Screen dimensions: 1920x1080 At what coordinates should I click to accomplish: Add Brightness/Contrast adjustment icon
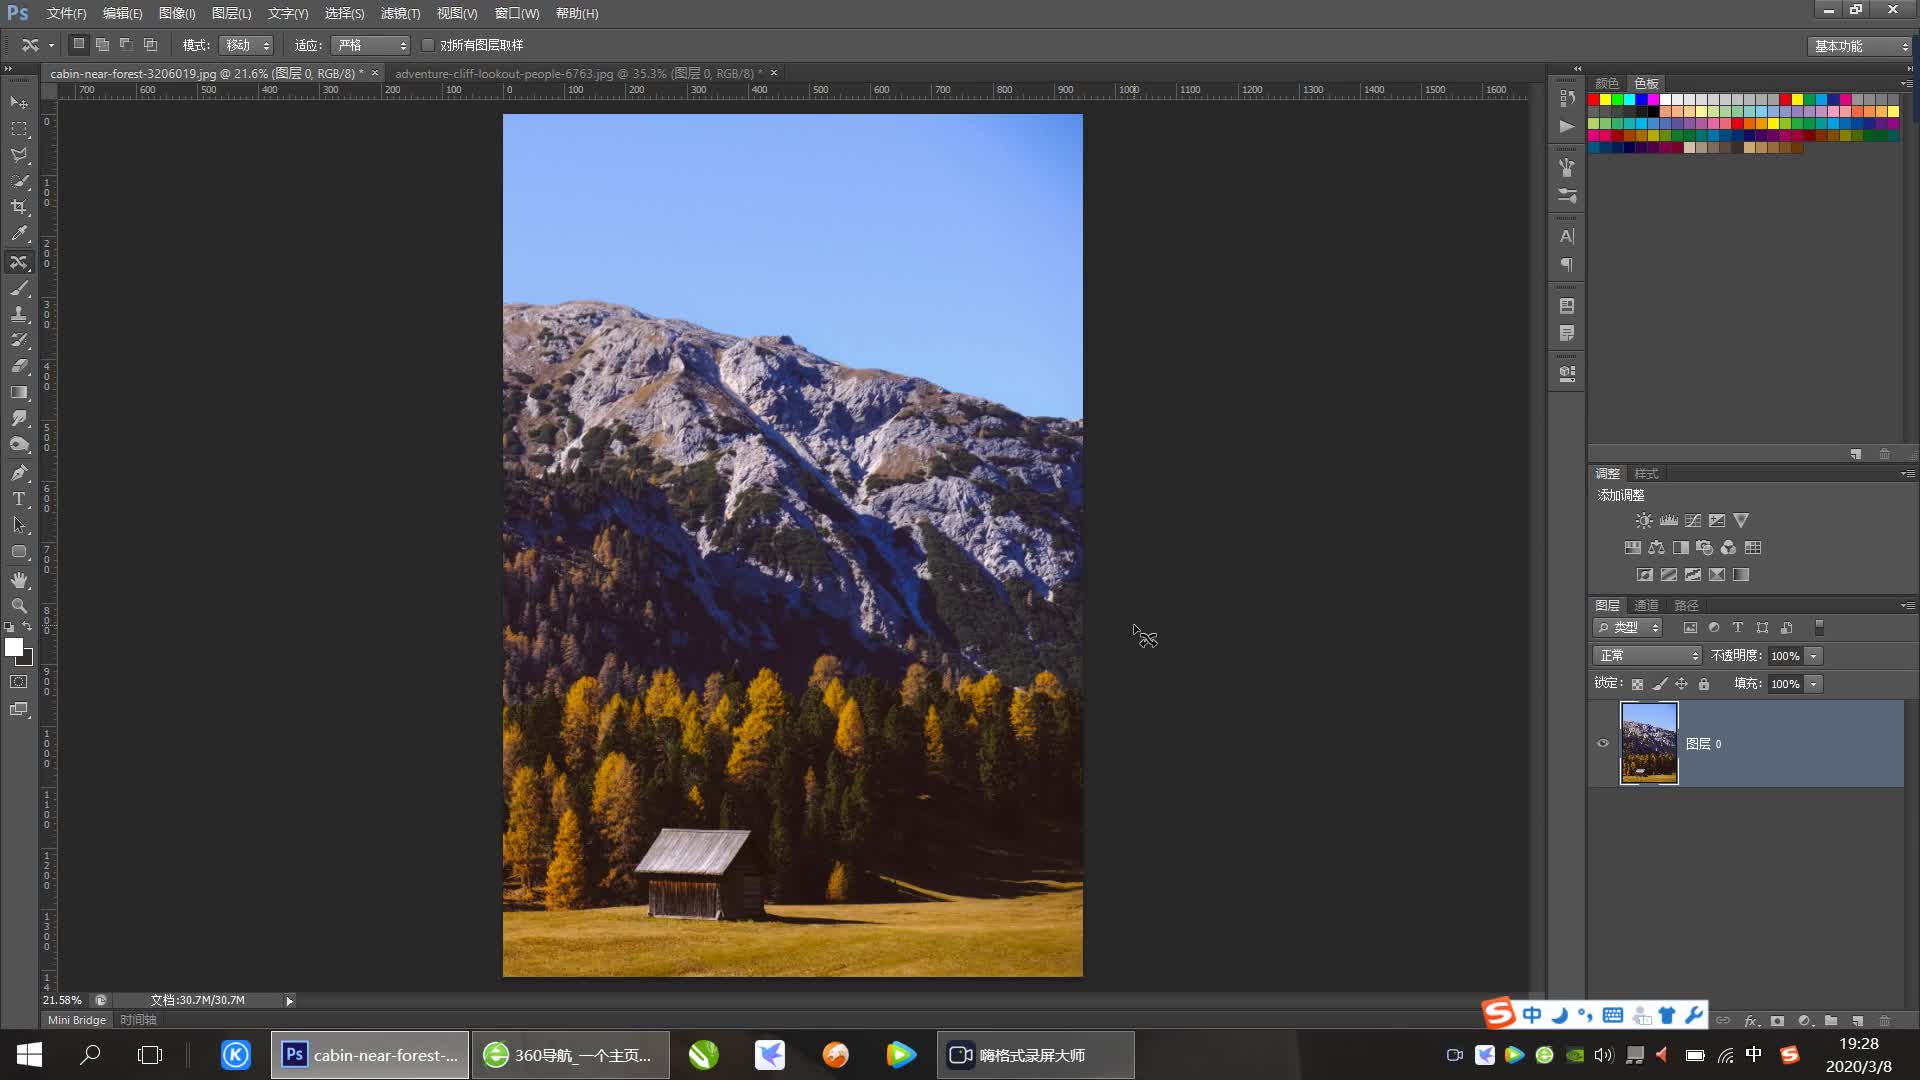click(1644, 521)
